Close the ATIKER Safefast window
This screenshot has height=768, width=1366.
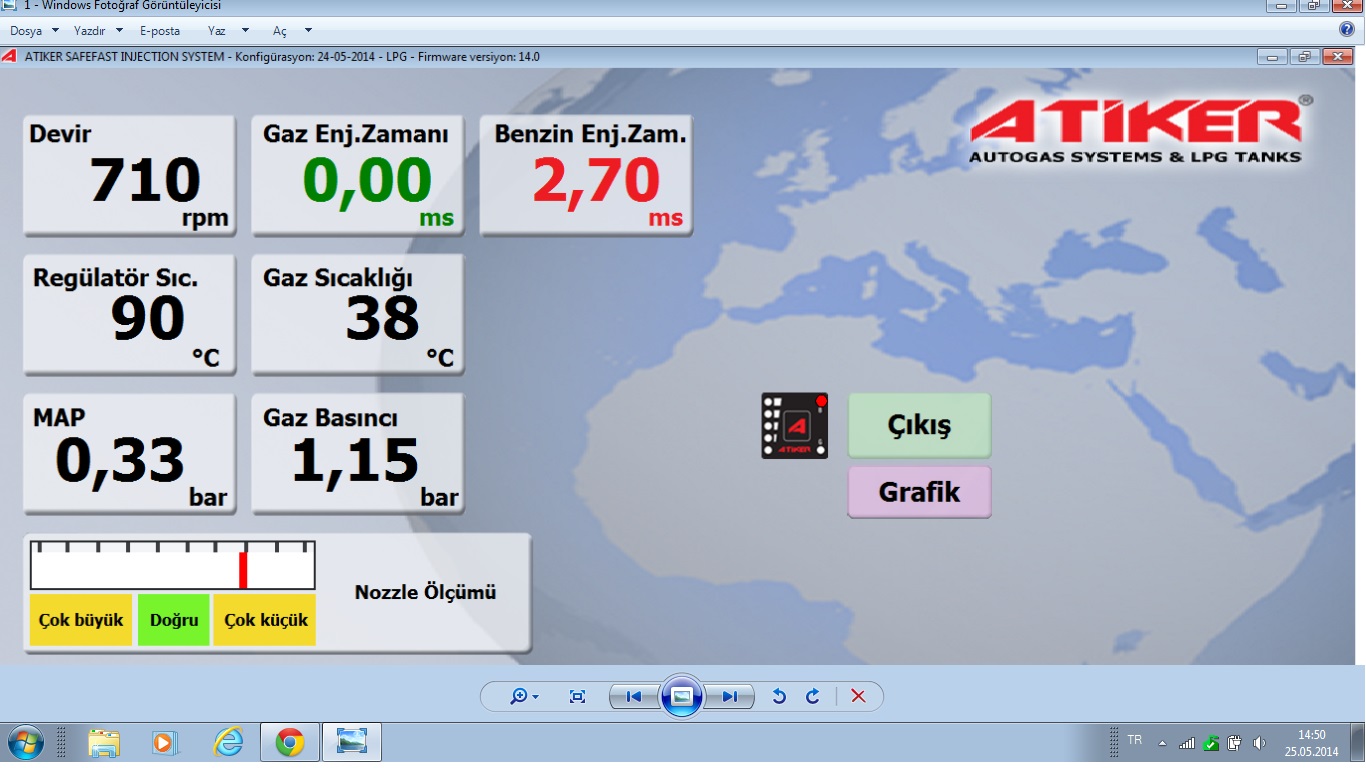pos(1337,57)
